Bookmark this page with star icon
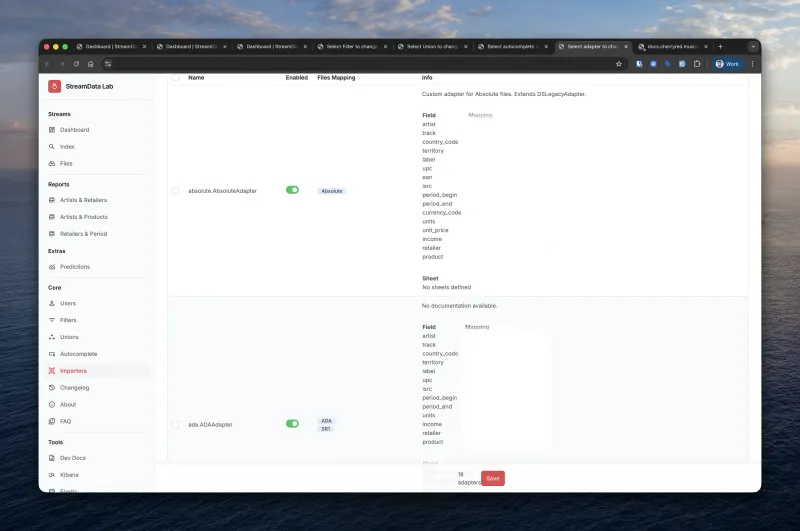 (x=619, y=64)
